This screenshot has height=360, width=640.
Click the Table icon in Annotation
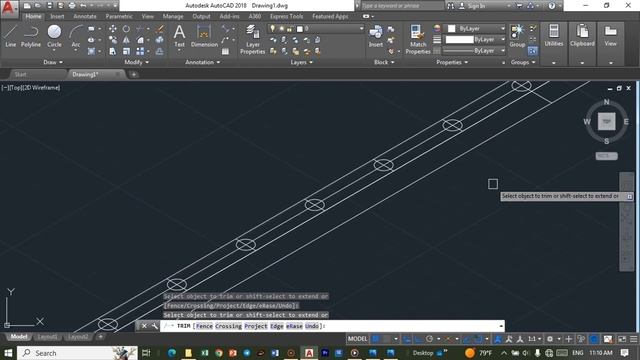point(225,51)
